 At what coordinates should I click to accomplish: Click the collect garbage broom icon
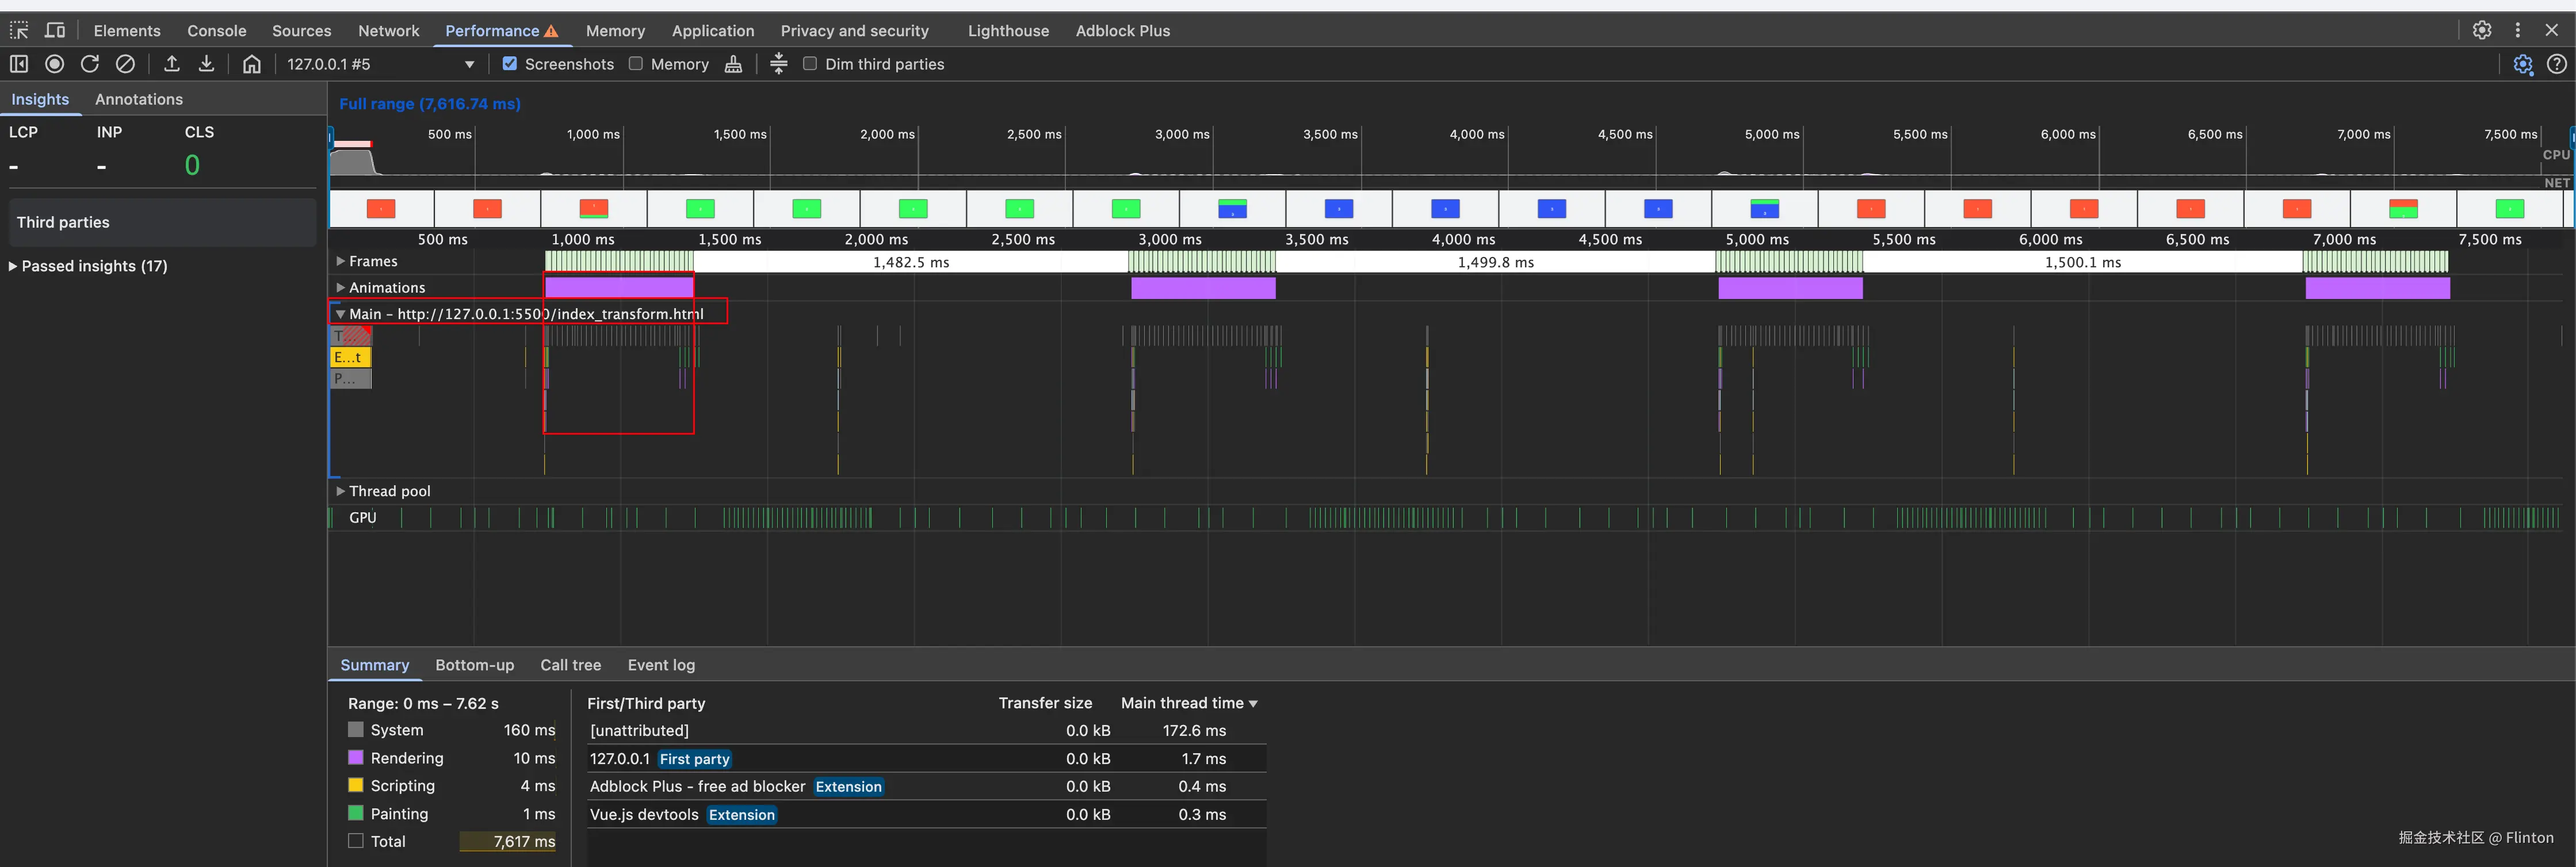pos(733,64)
